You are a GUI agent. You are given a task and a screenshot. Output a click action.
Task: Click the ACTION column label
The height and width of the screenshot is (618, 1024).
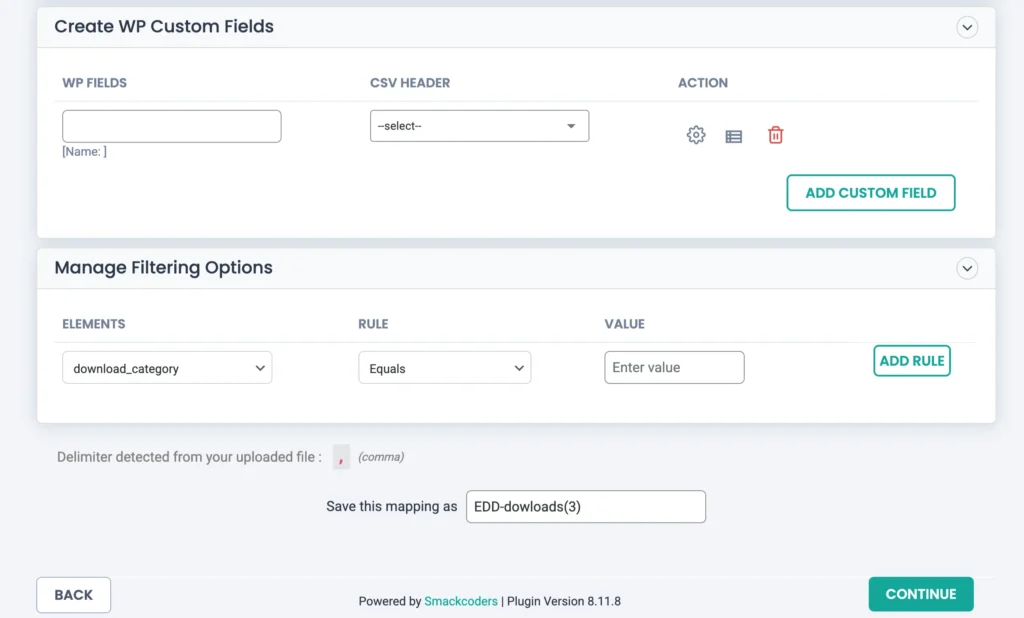pos(703,83)
